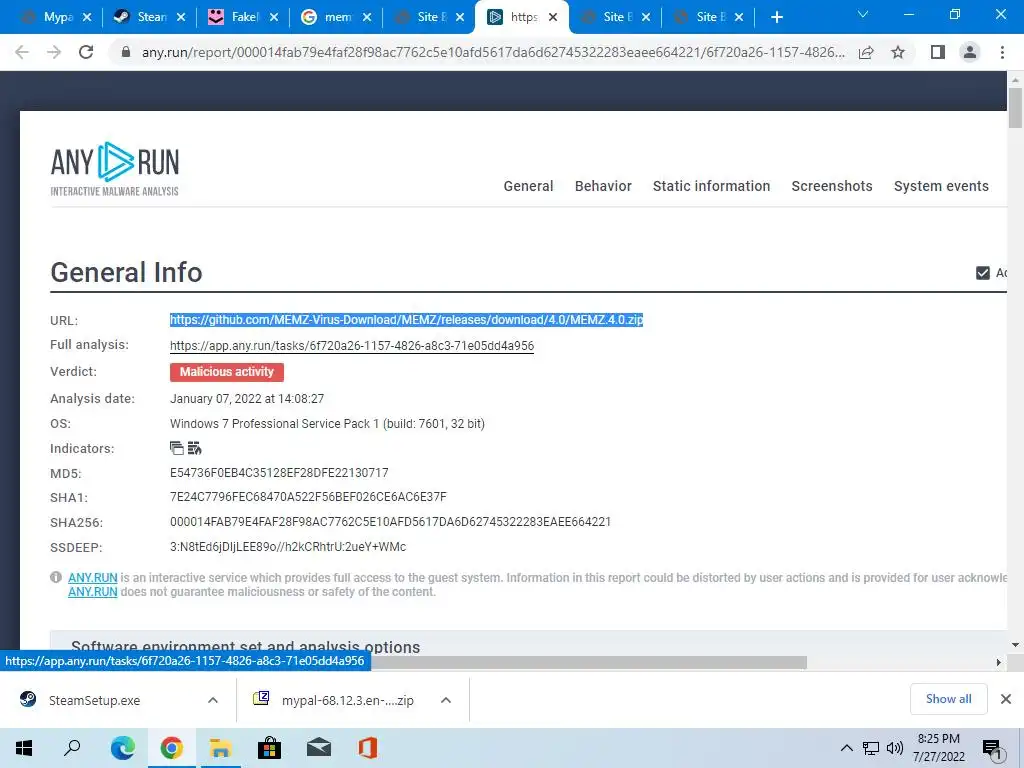1024x768 pixels.
Task: Go to System events section
Action: point(941,186)
